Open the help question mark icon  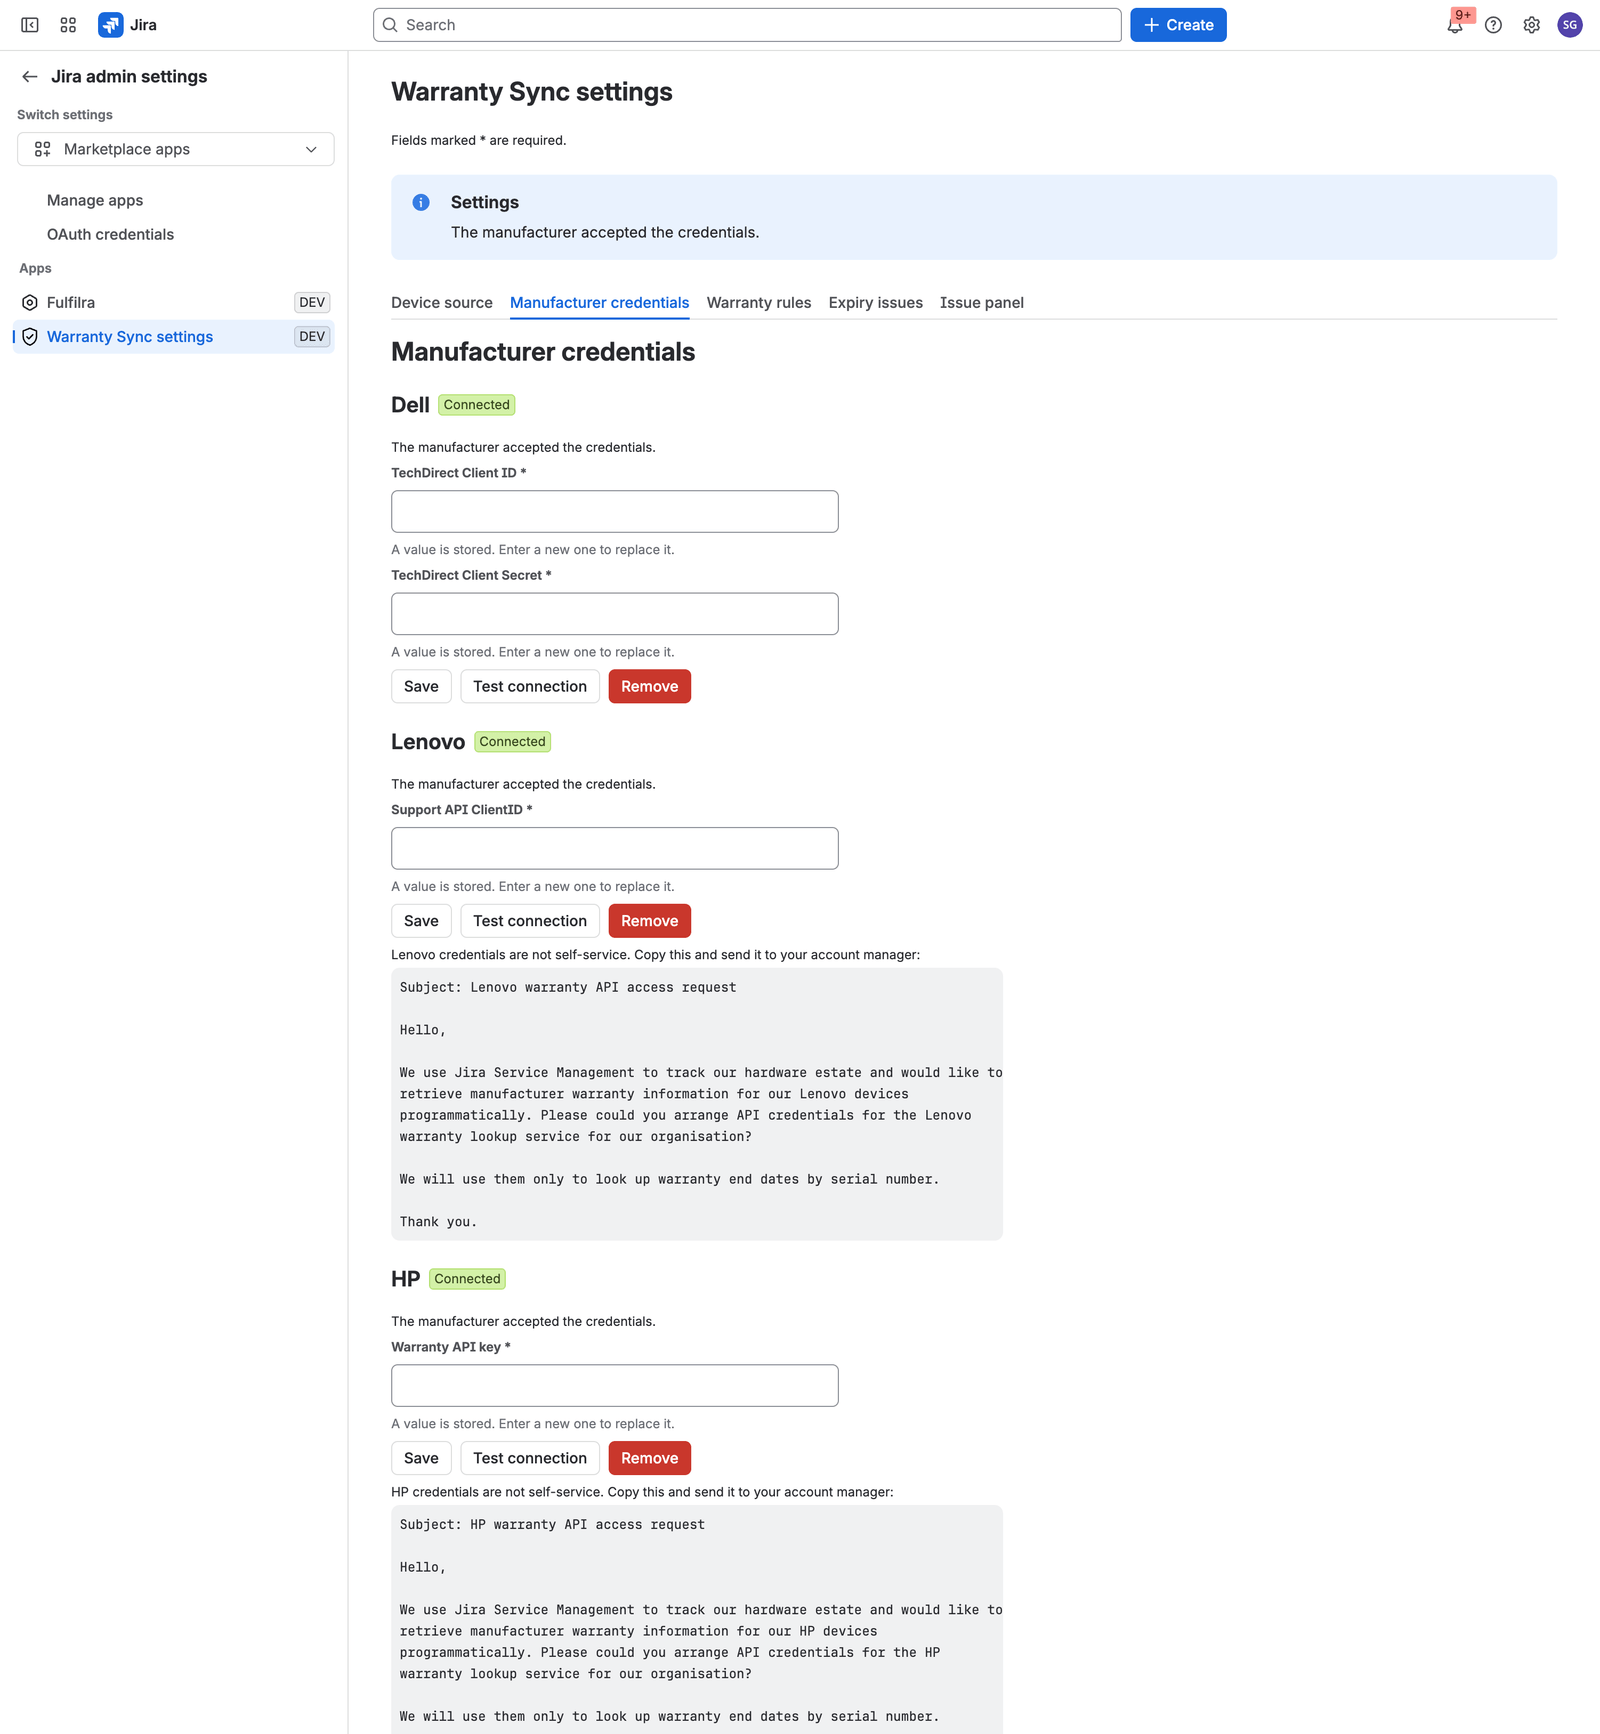tap(1493, 25)
